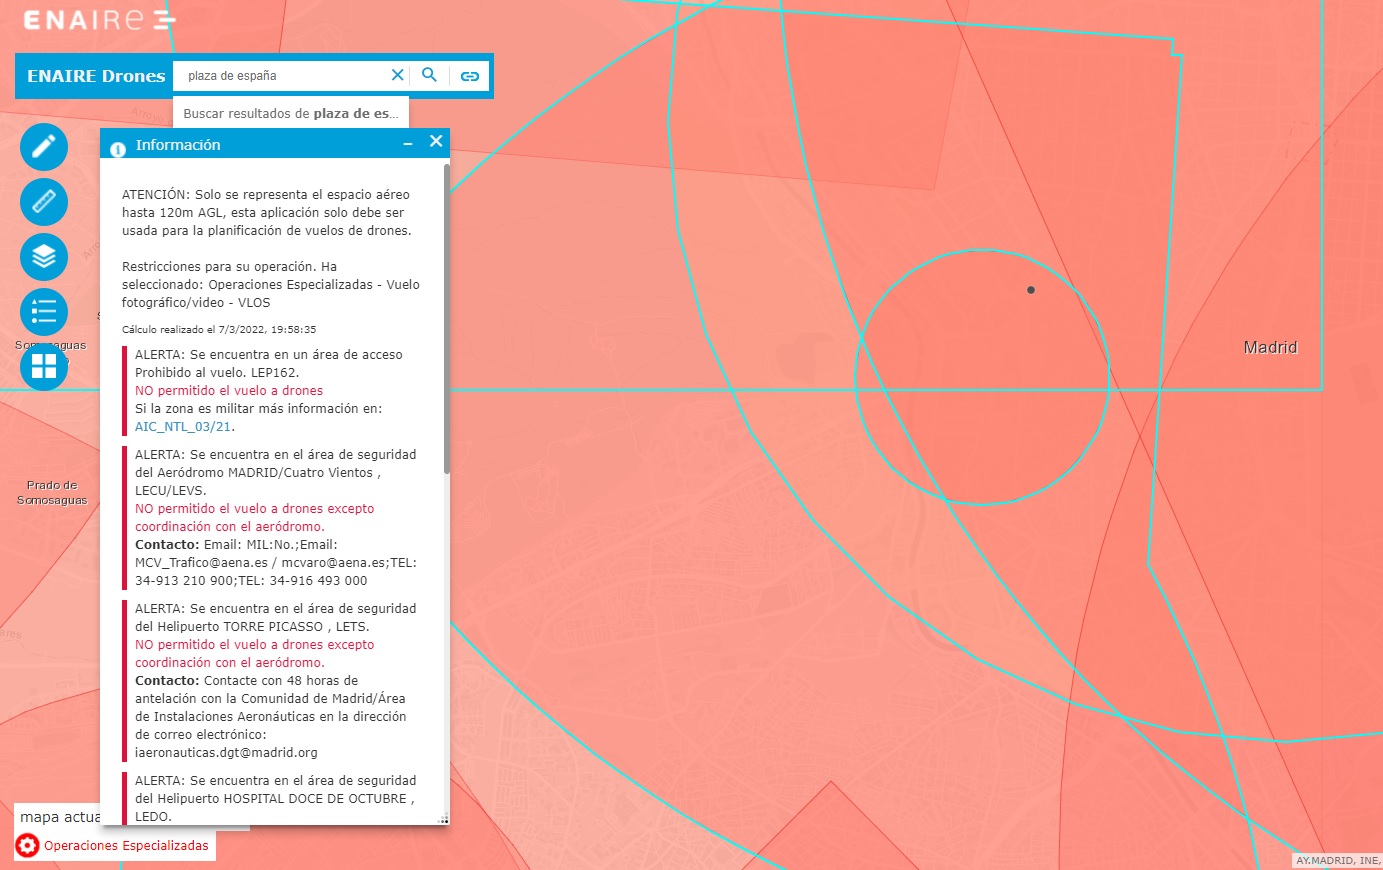This screenshot has width=1383, height=870.
Task: Select the pencil draw tool
Action: [44, 147]
